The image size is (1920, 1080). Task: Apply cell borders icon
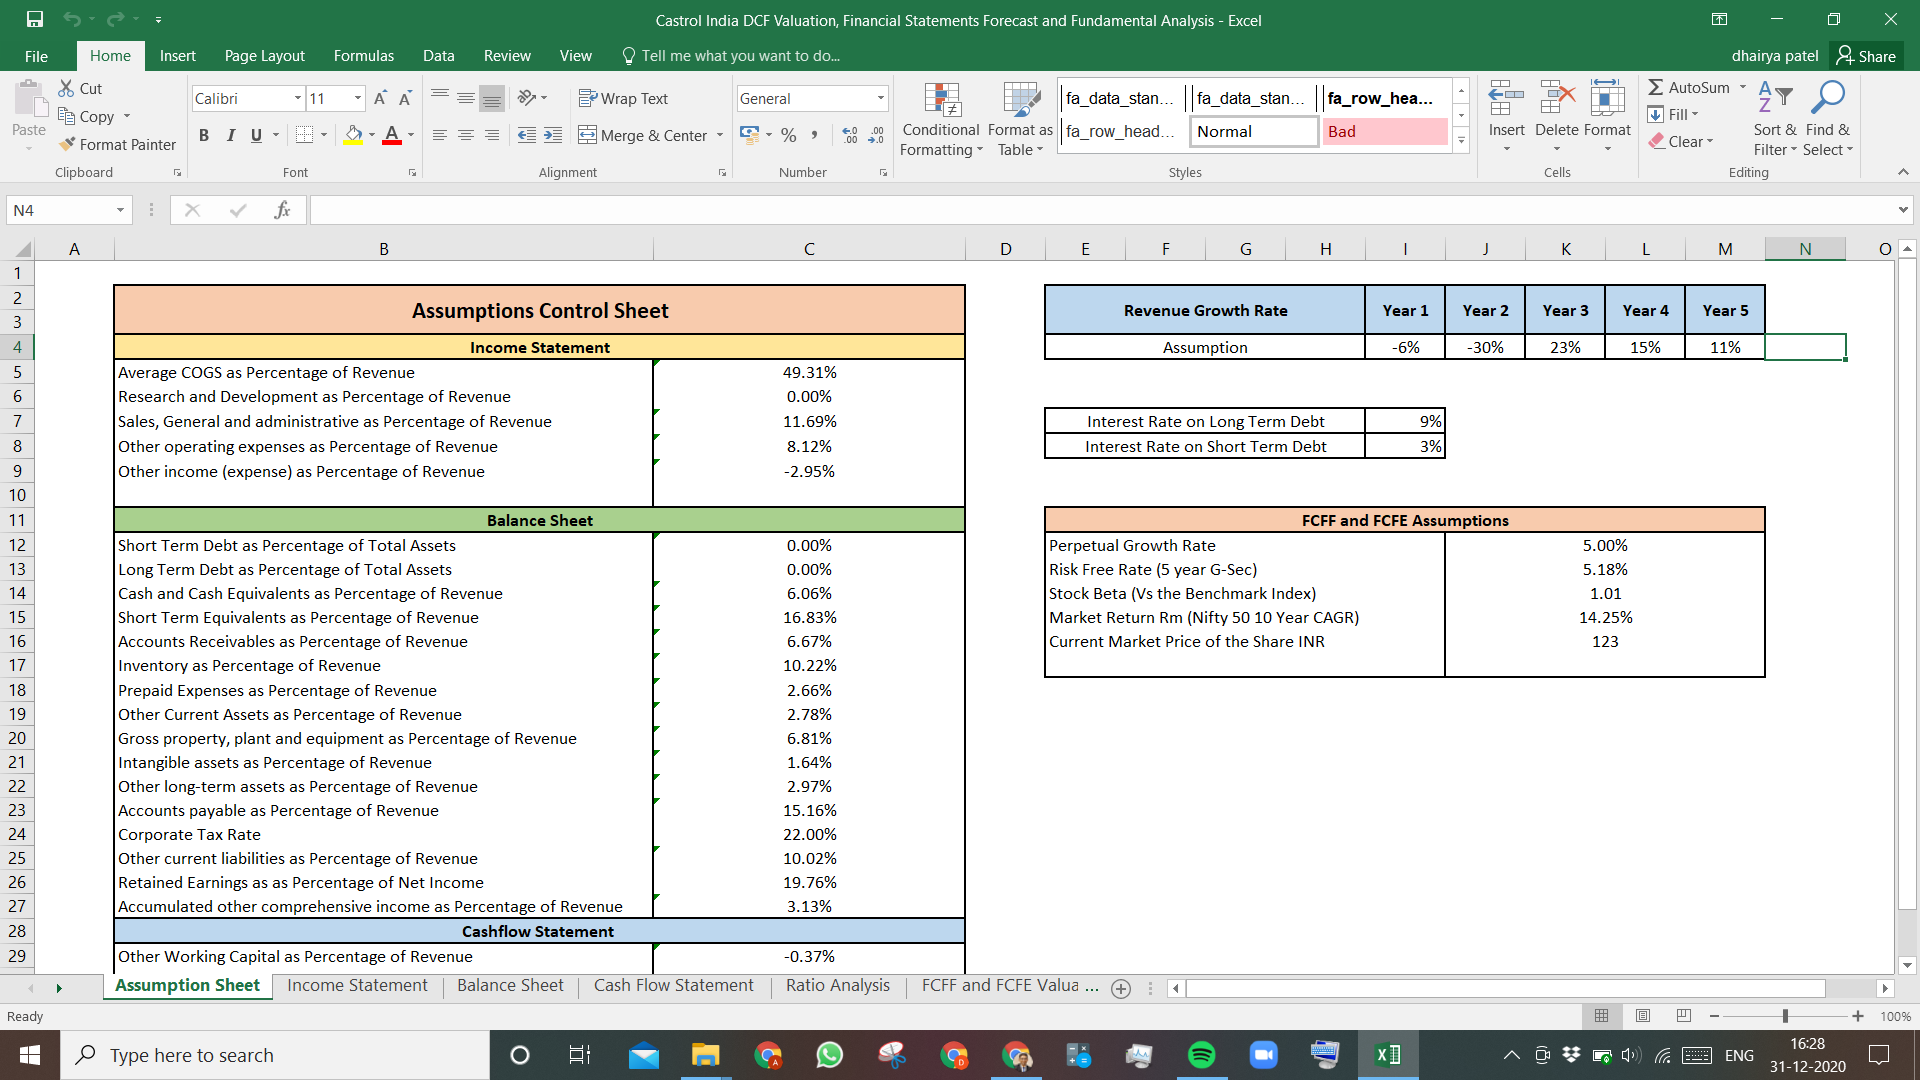click(x=305, y=135)
